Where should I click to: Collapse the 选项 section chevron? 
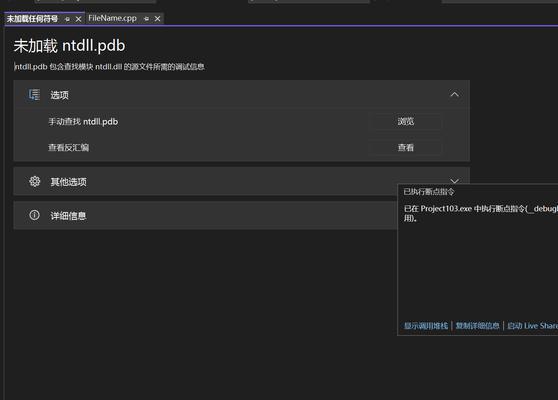click(x=454, y=95)
